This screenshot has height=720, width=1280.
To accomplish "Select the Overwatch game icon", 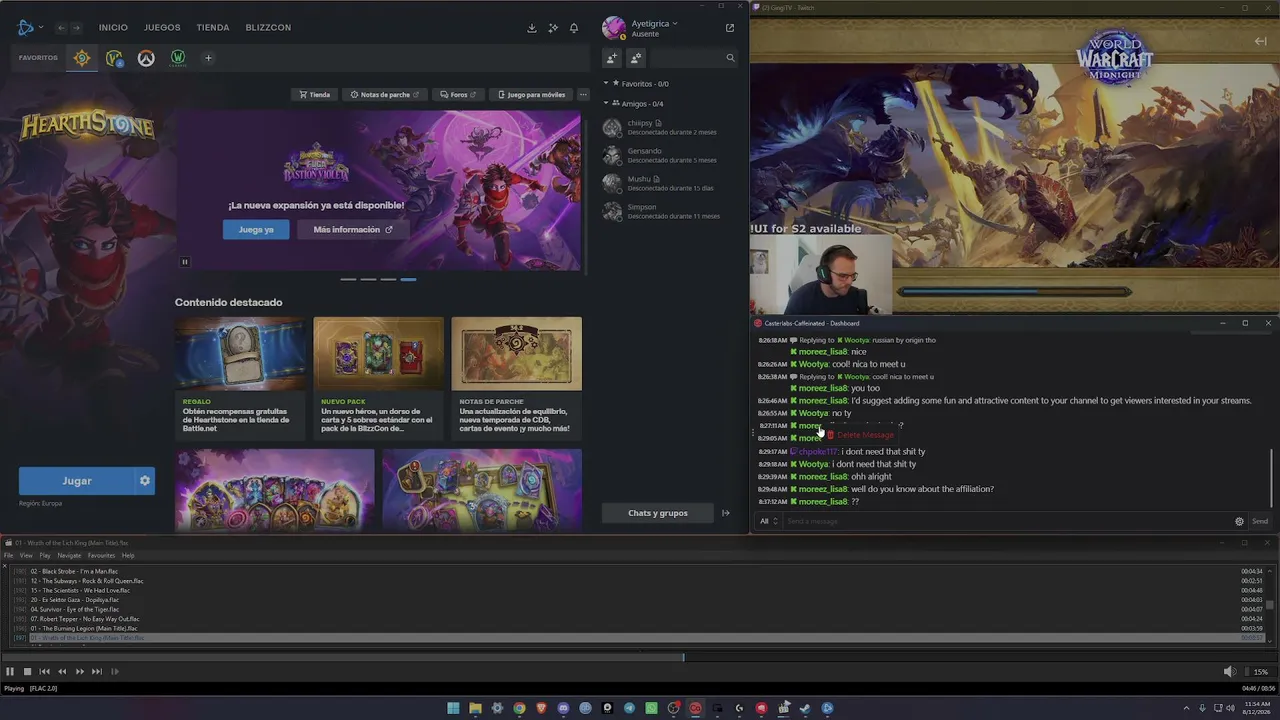I will (146, 58).
